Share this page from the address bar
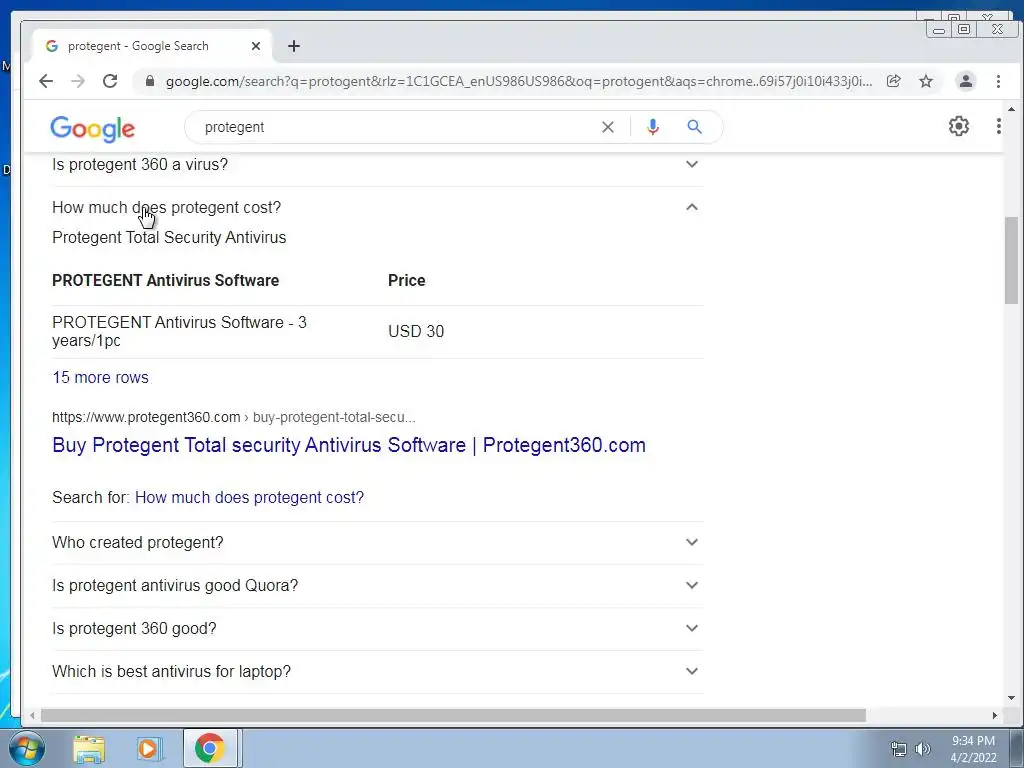The width and height of the screenshot is (1024, 768). point(893,81)
